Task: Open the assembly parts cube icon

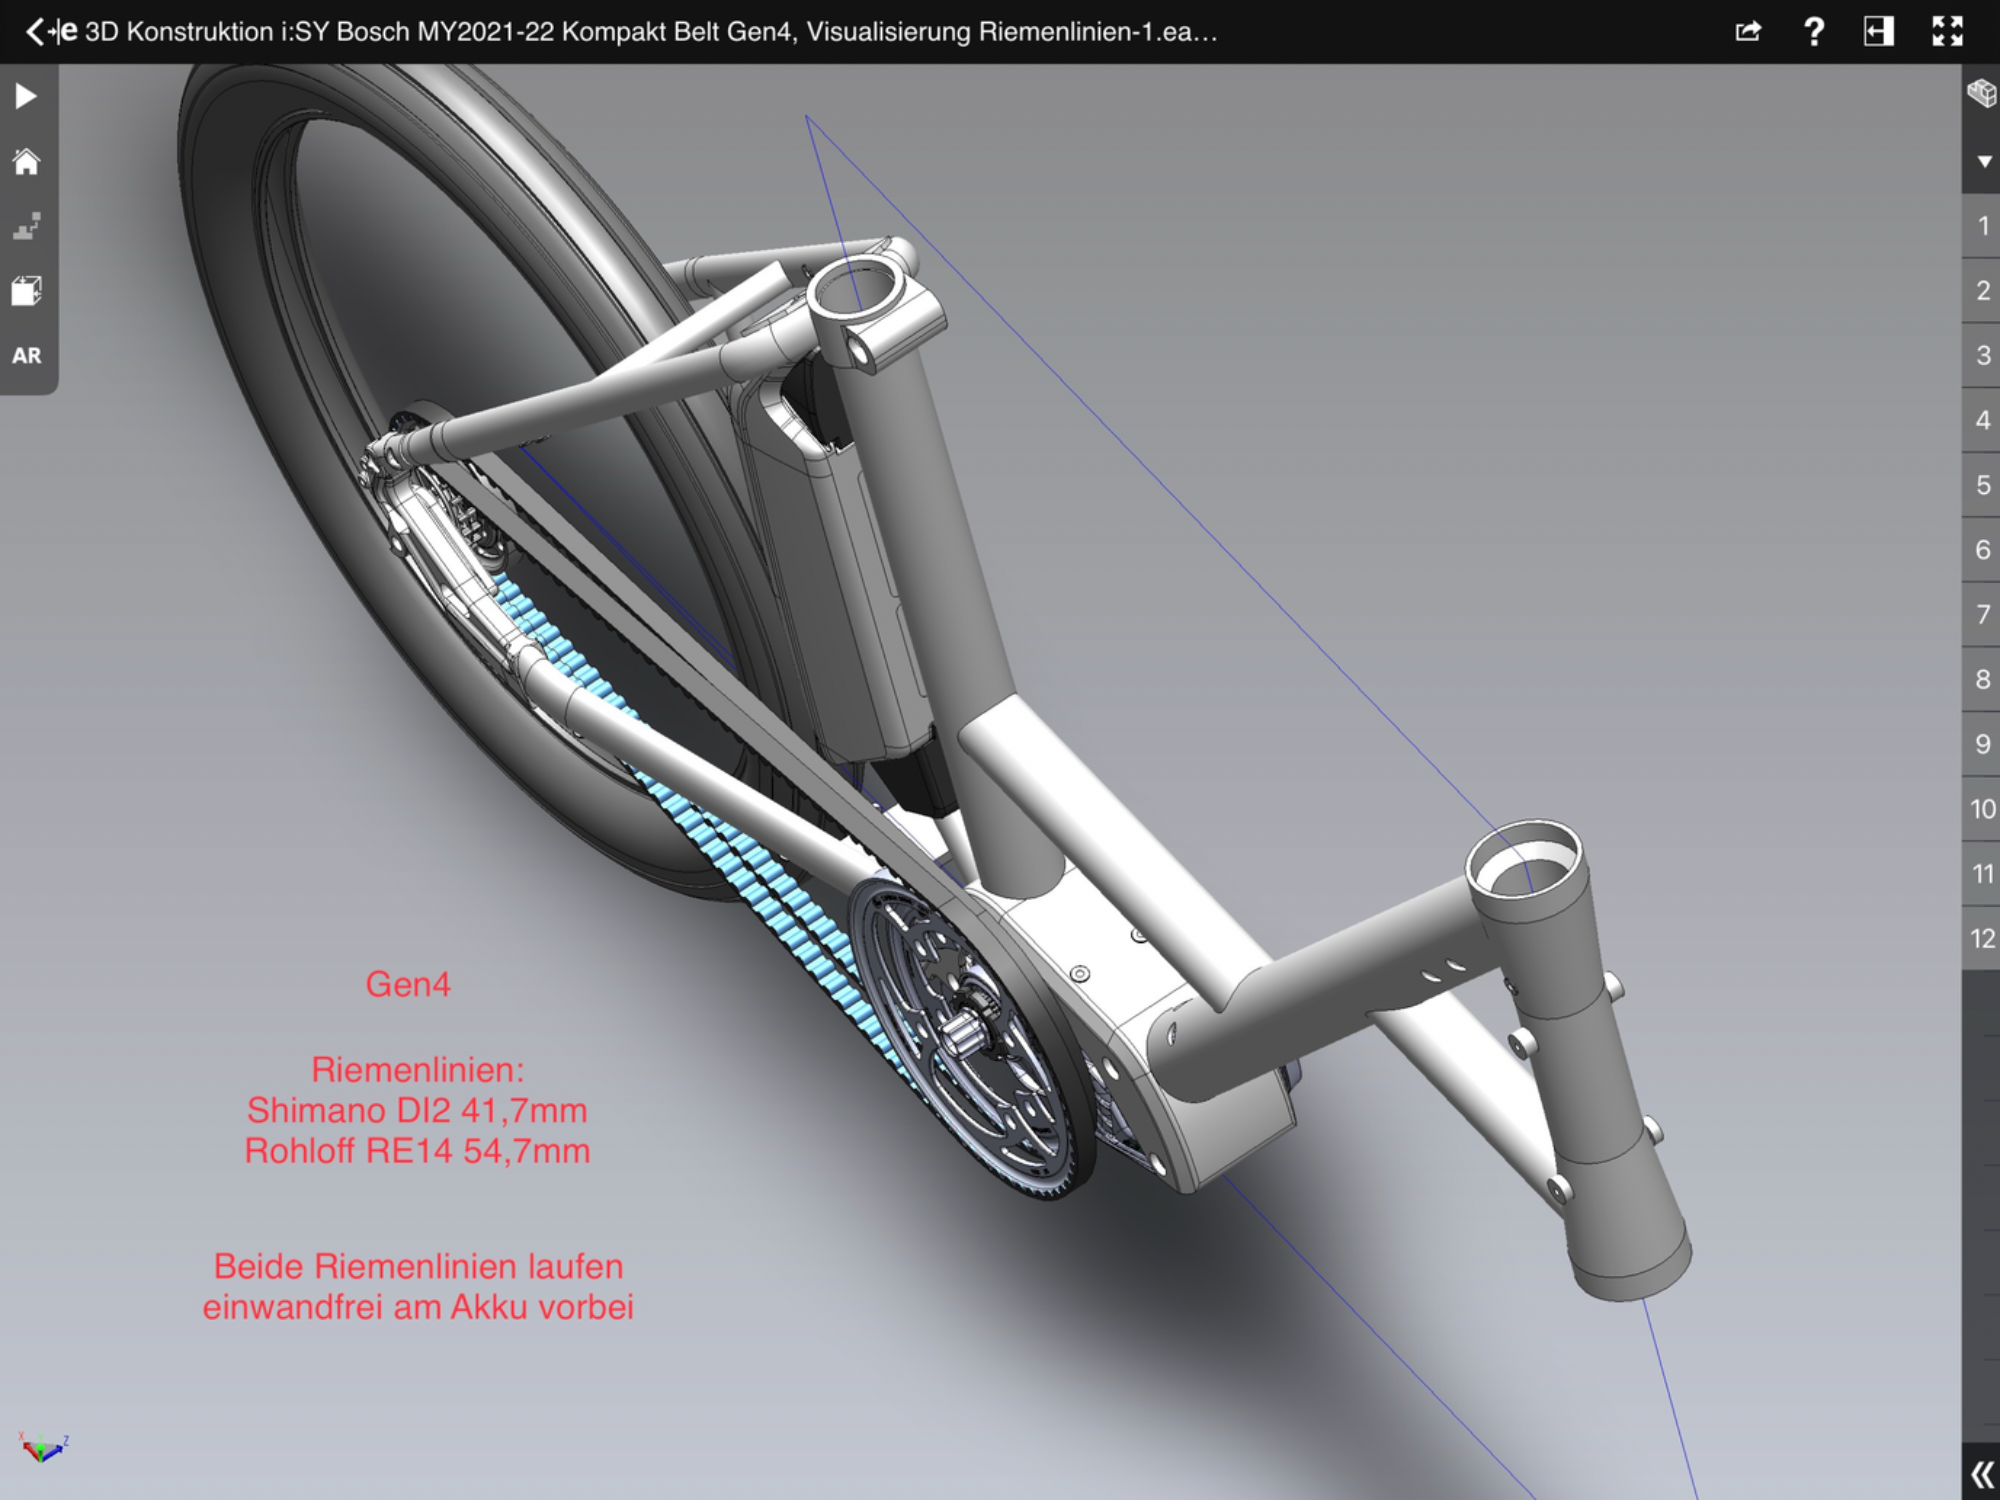Action: [x=1981, y=95]
